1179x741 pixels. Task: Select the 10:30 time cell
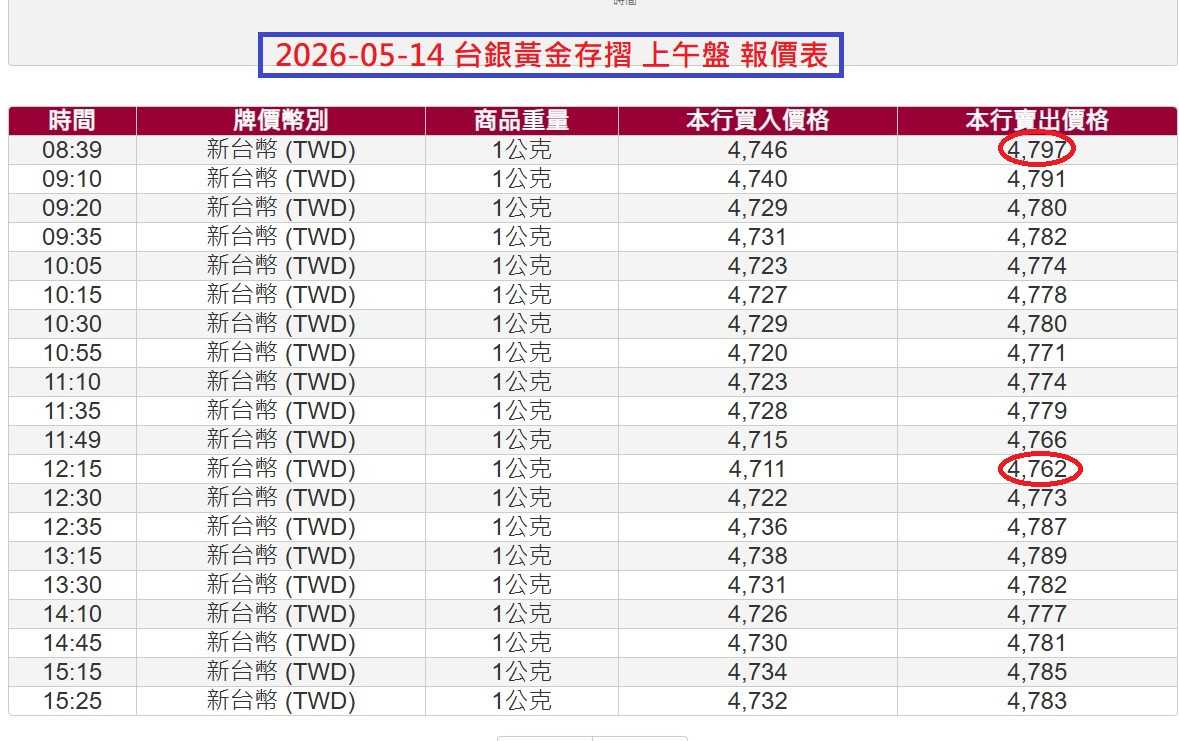[x=72, y=323]
